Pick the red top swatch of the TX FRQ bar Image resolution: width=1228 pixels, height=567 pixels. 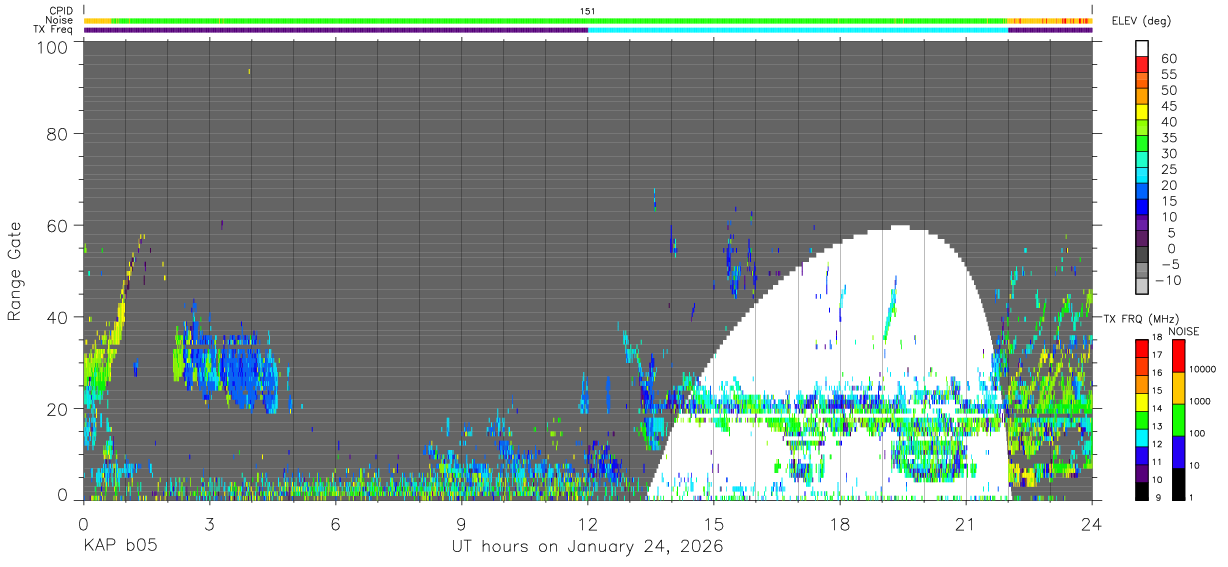(1142, 348)
